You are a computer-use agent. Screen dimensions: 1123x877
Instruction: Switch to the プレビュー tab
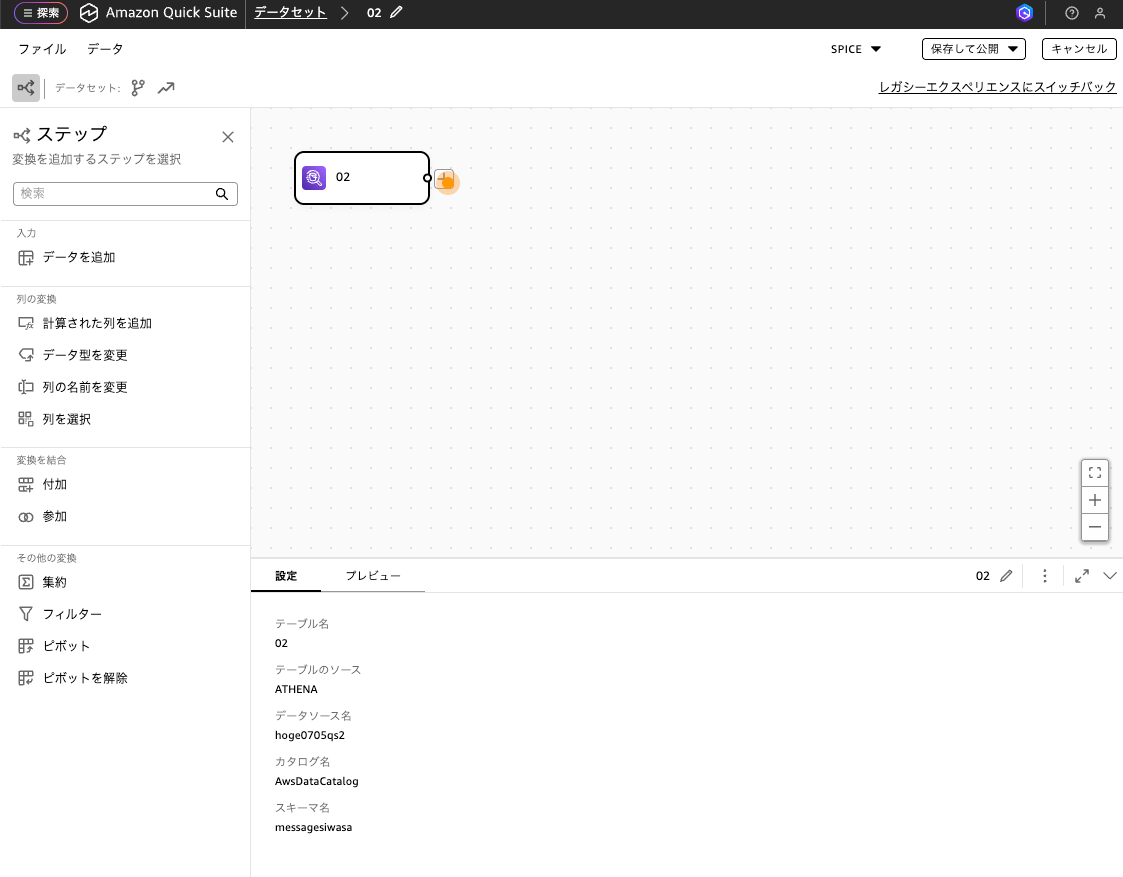[373, 576]
